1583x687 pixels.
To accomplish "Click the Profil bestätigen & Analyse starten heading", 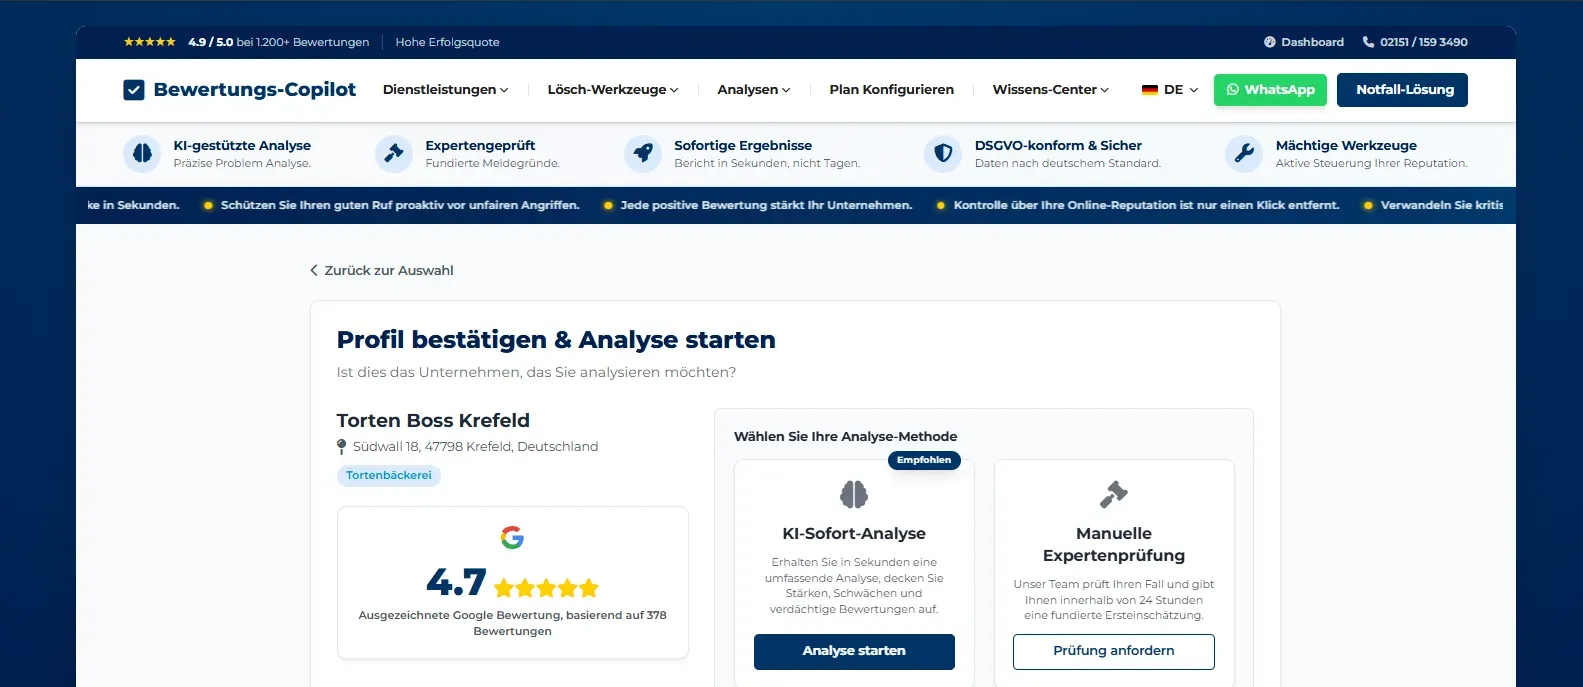I will pyautogui.click(x=556, y=340).
